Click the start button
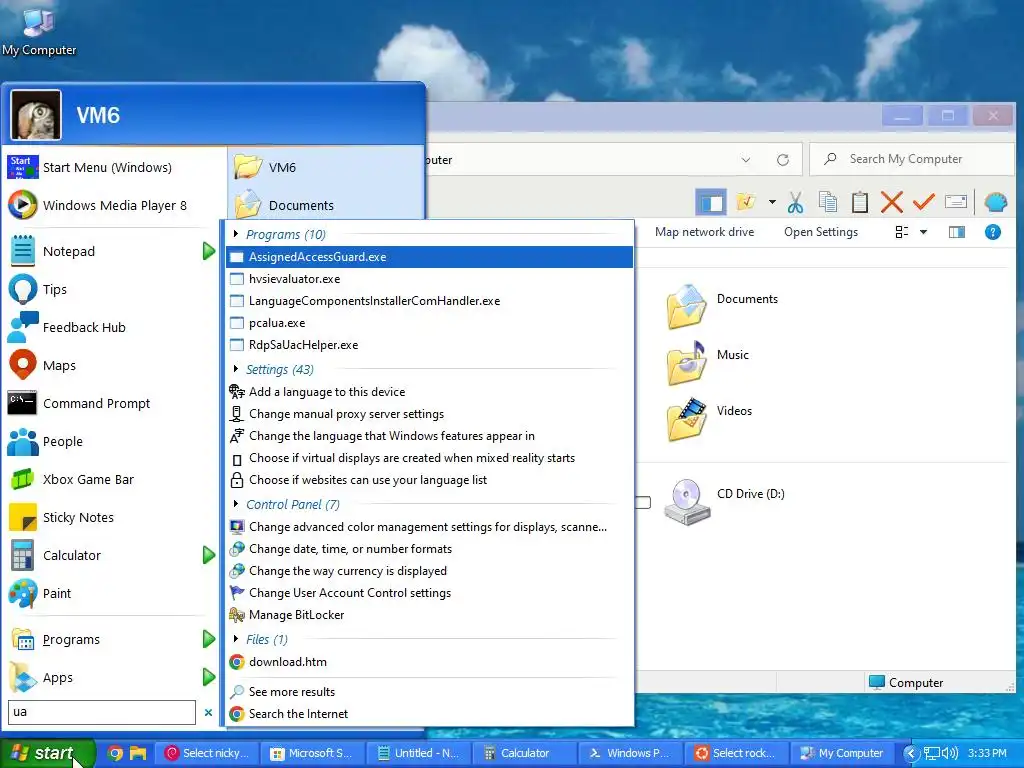 [x=47, y=753]
